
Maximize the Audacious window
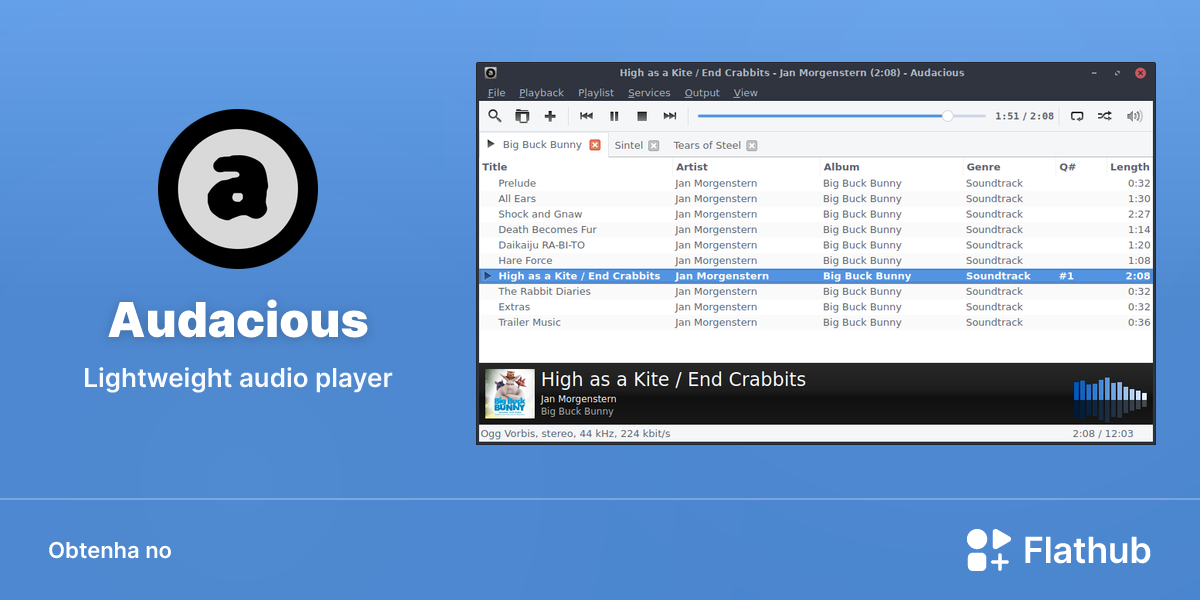[1117, 73]
